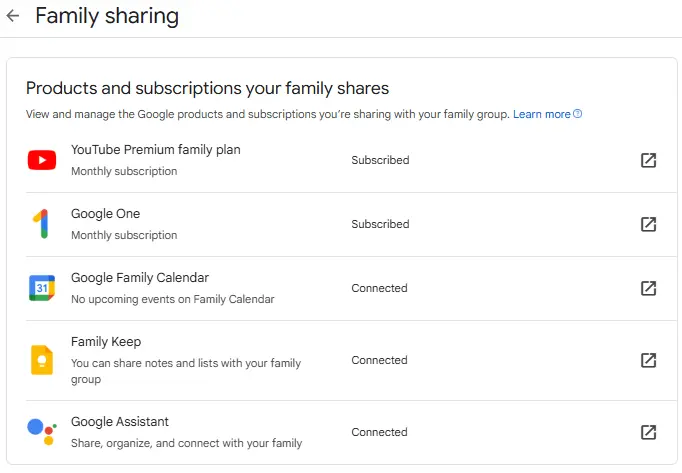Image resolution: width=682 pixels, height=473 pixels.
Task: Open Google Assistant external link icon
Action: click(648, 432)
